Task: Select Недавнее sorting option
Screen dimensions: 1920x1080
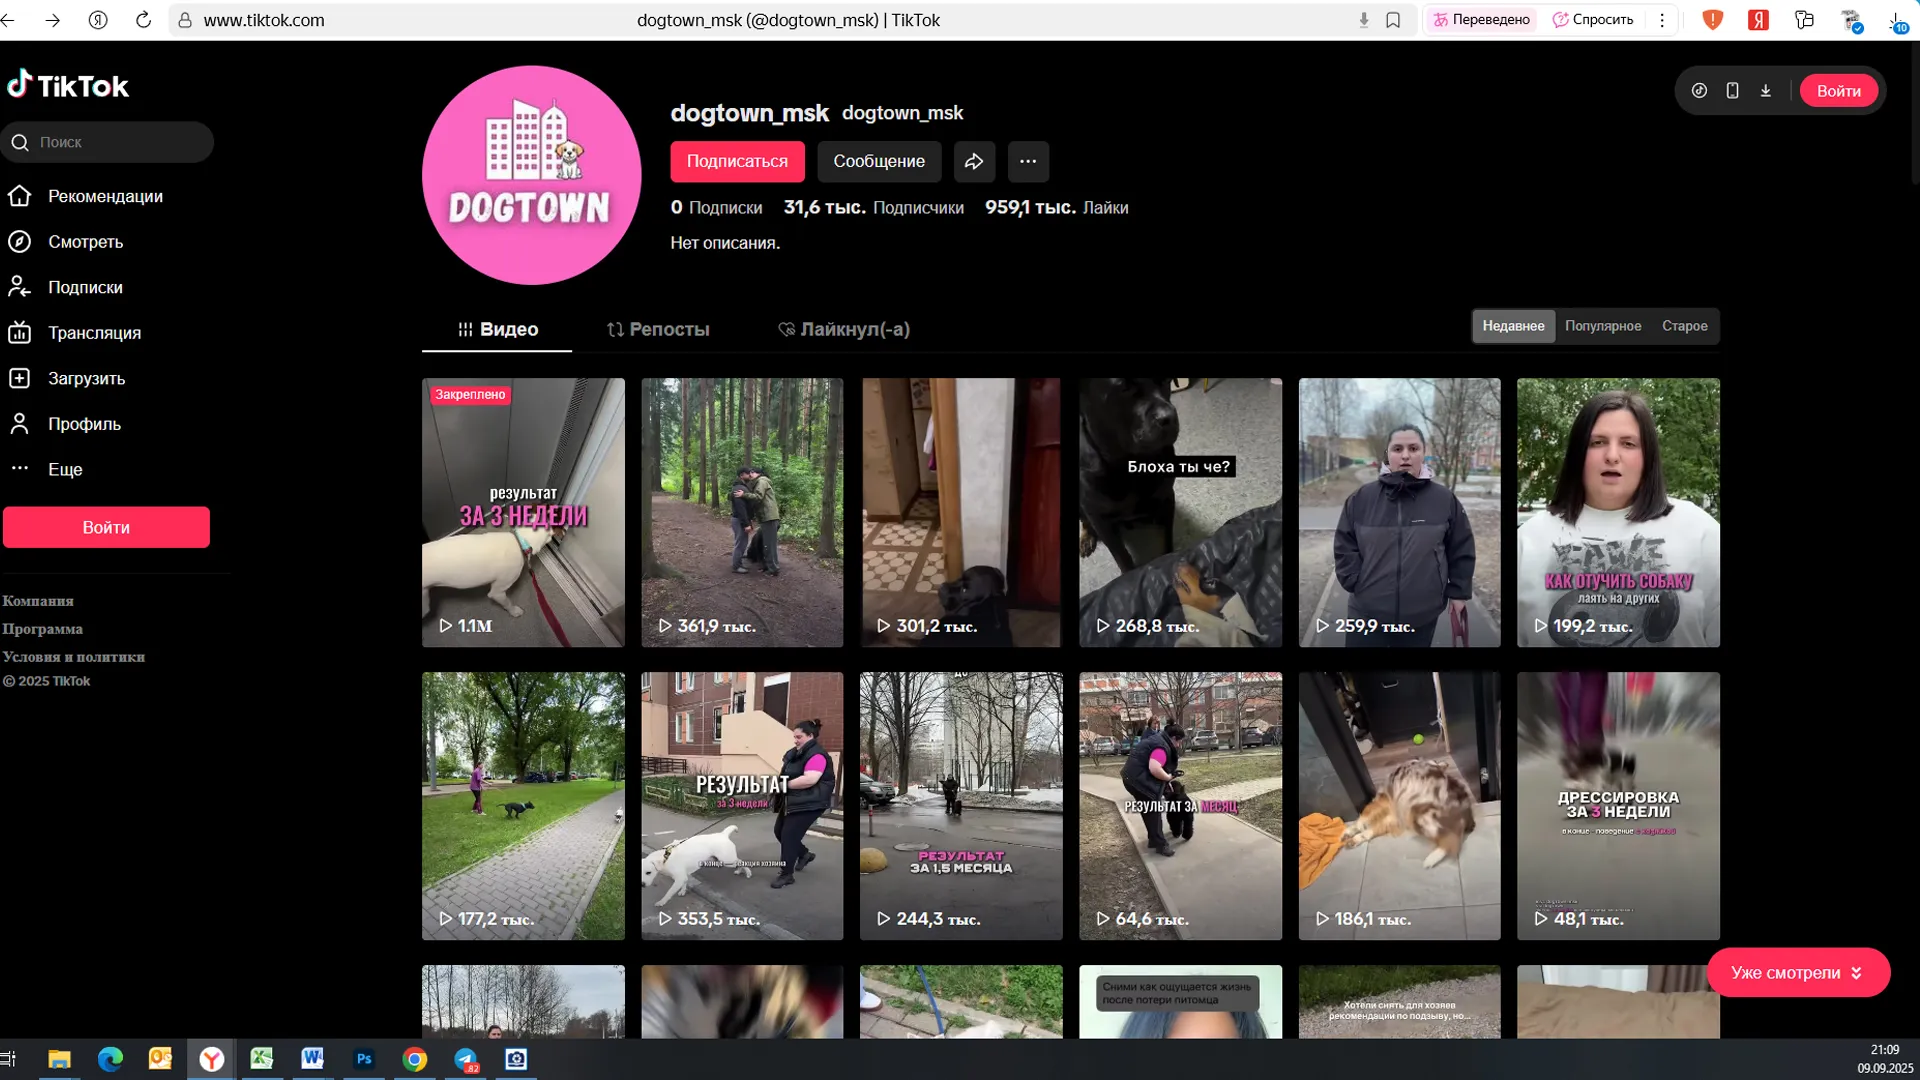Action: [1513, 326]
